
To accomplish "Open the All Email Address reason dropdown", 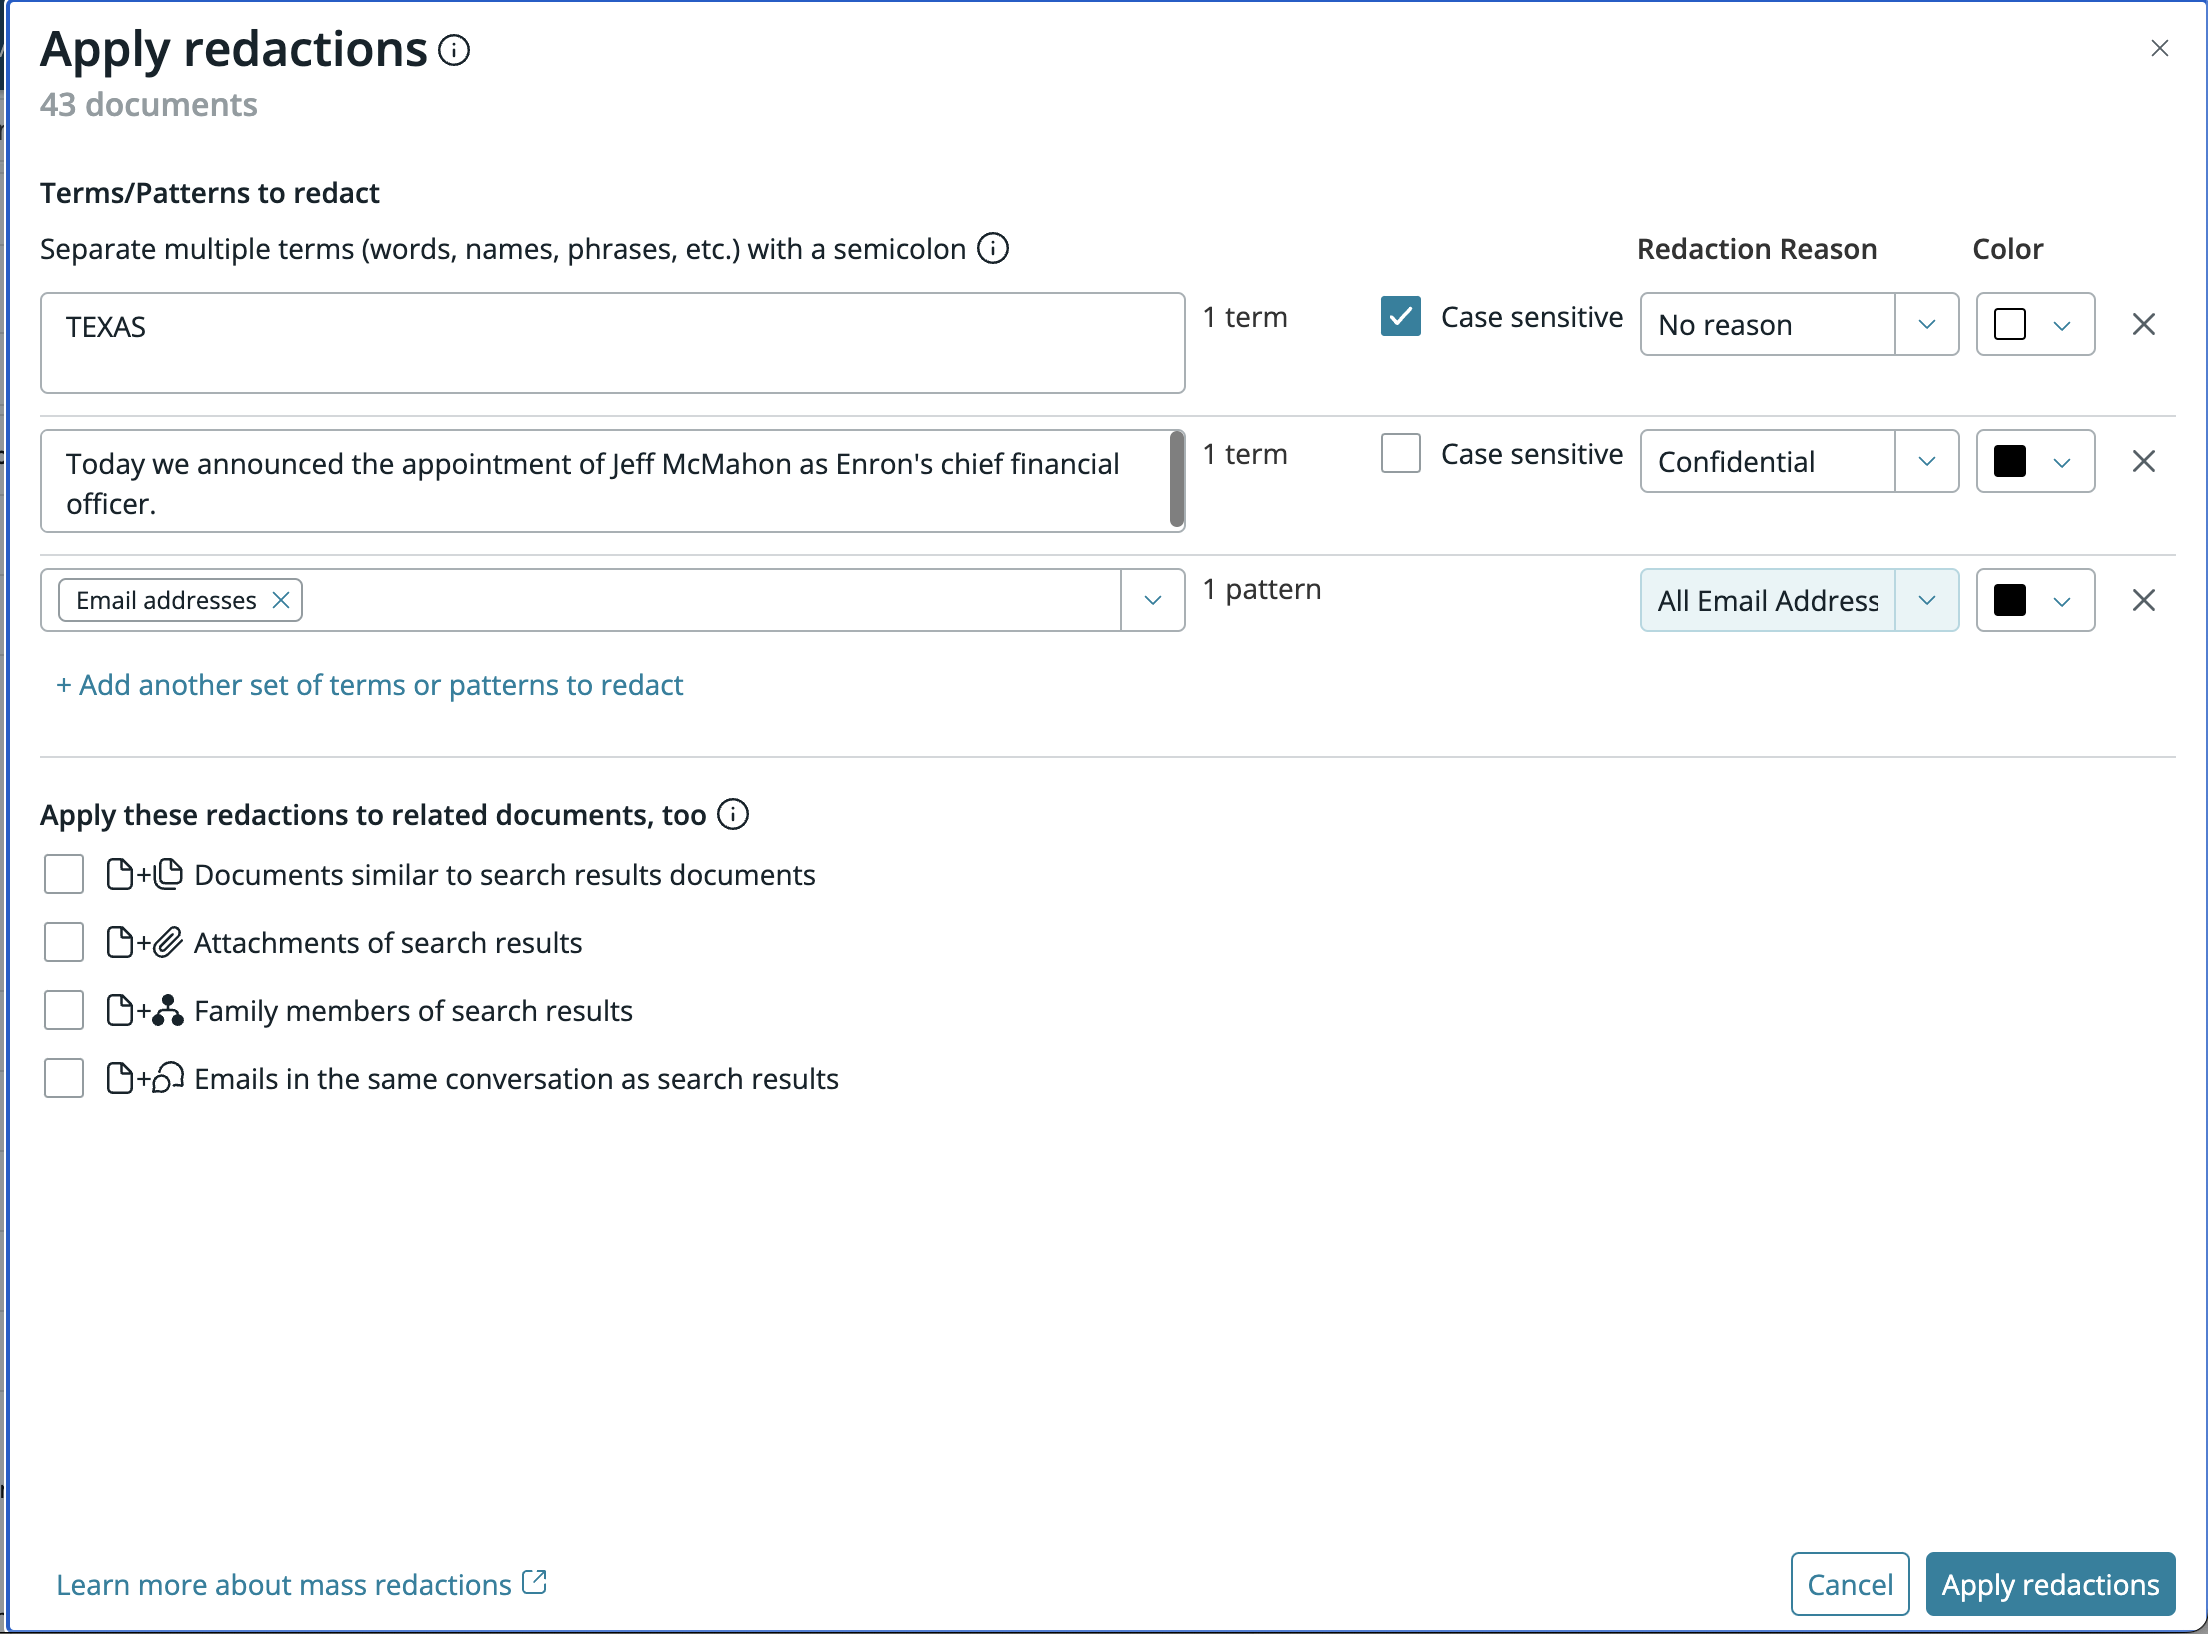I will pyautogui.click(x=1926, y=600).
